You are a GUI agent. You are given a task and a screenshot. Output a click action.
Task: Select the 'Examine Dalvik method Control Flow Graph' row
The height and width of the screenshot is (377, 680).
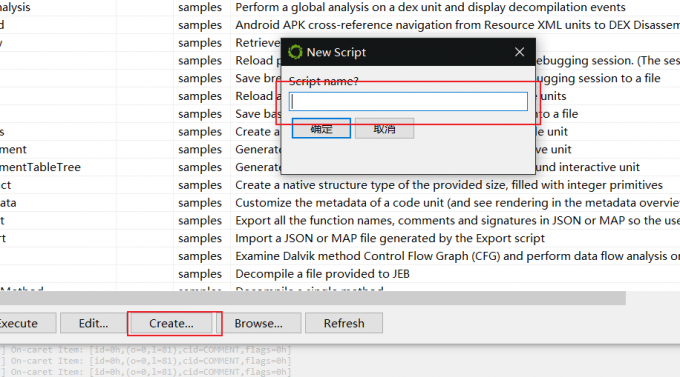click(340, 256)
